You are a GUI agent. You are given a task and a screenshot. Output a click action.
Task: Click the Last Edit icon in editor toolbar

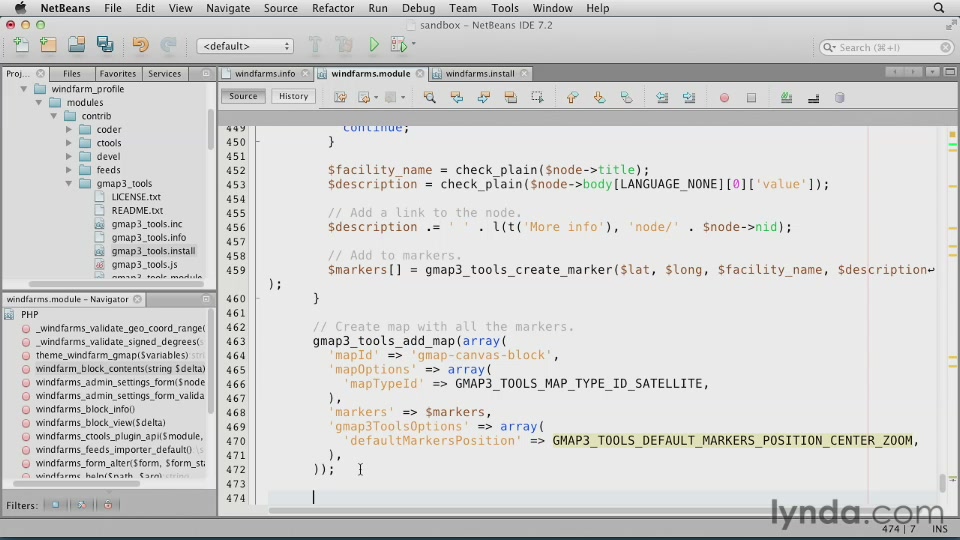click(x=340, y=97)
